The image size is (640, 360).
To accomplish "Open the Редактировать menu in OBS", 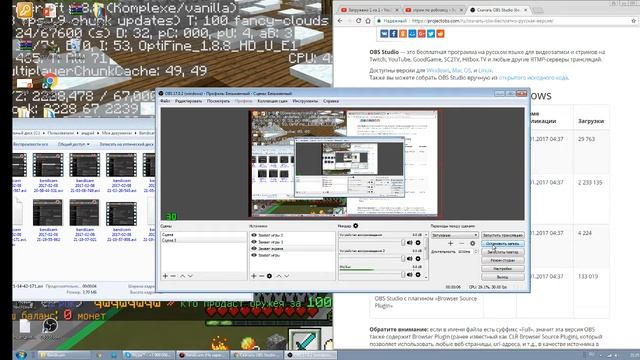I will point(189,101).
